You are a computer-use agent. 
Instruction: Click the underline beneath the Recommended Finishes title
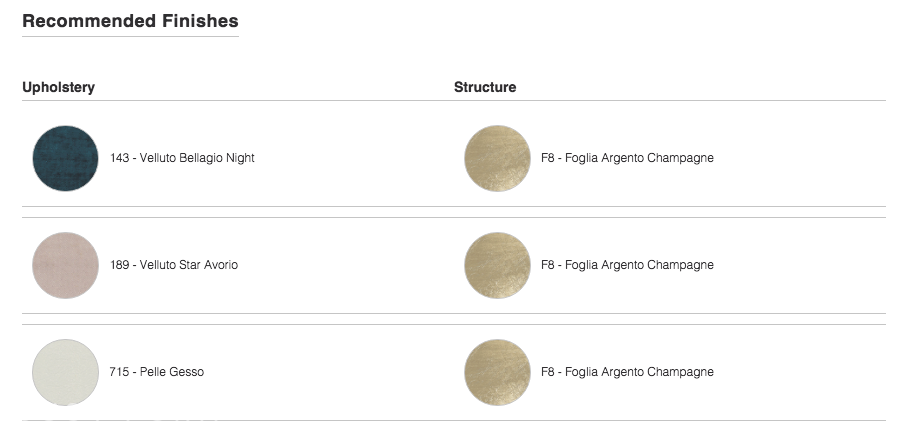pos(131,37)
